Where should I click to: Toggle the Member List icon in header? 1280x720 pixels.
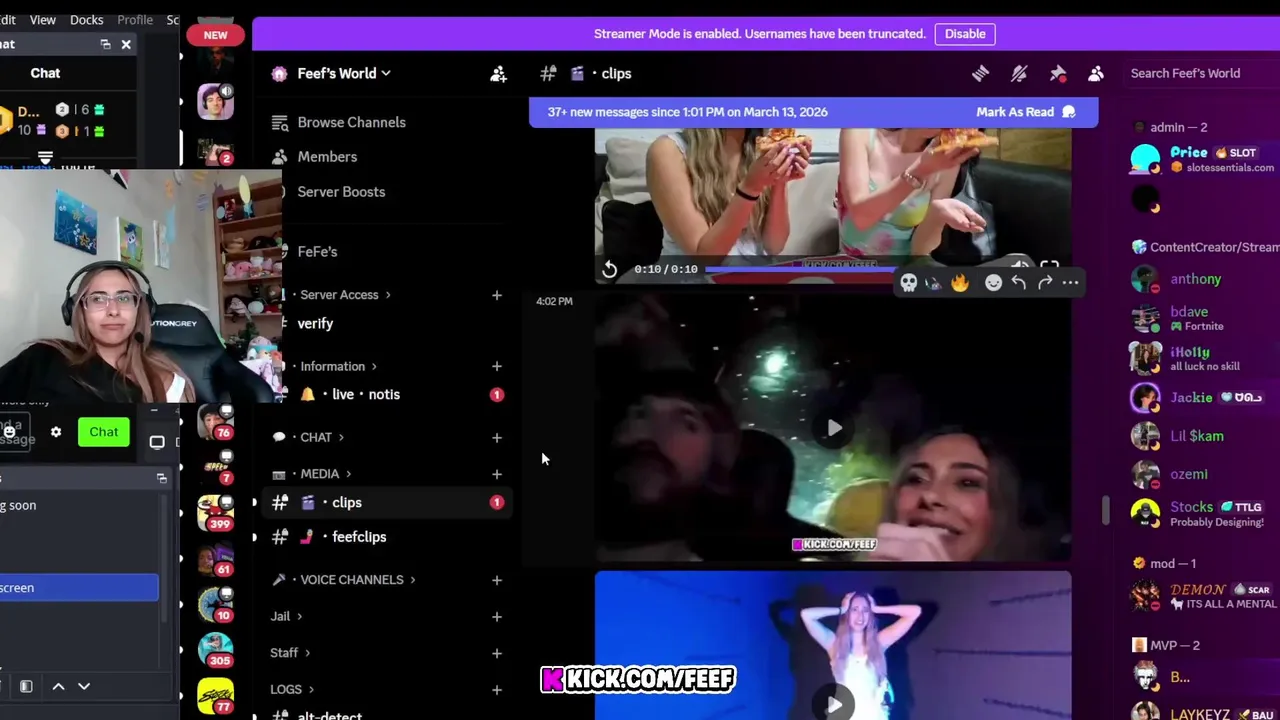pos(1096,73)
